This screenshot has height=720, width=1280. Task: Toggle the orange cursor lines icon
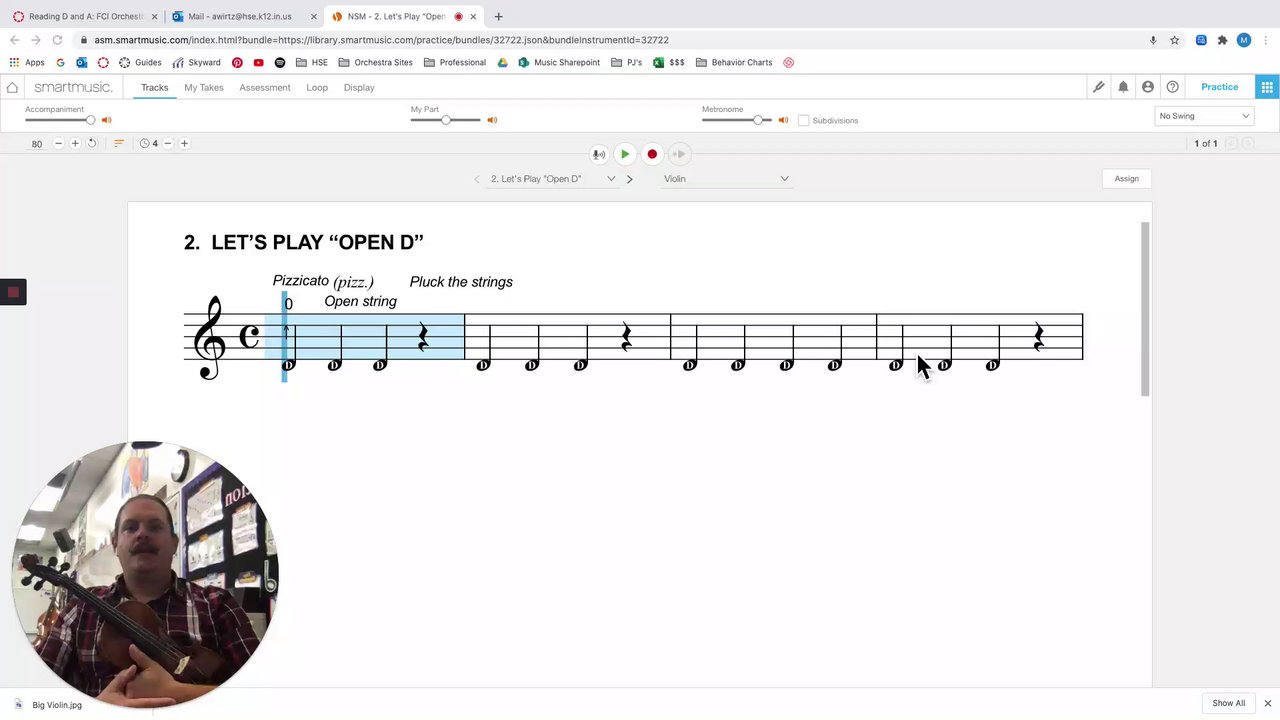[x=119, y=144]
